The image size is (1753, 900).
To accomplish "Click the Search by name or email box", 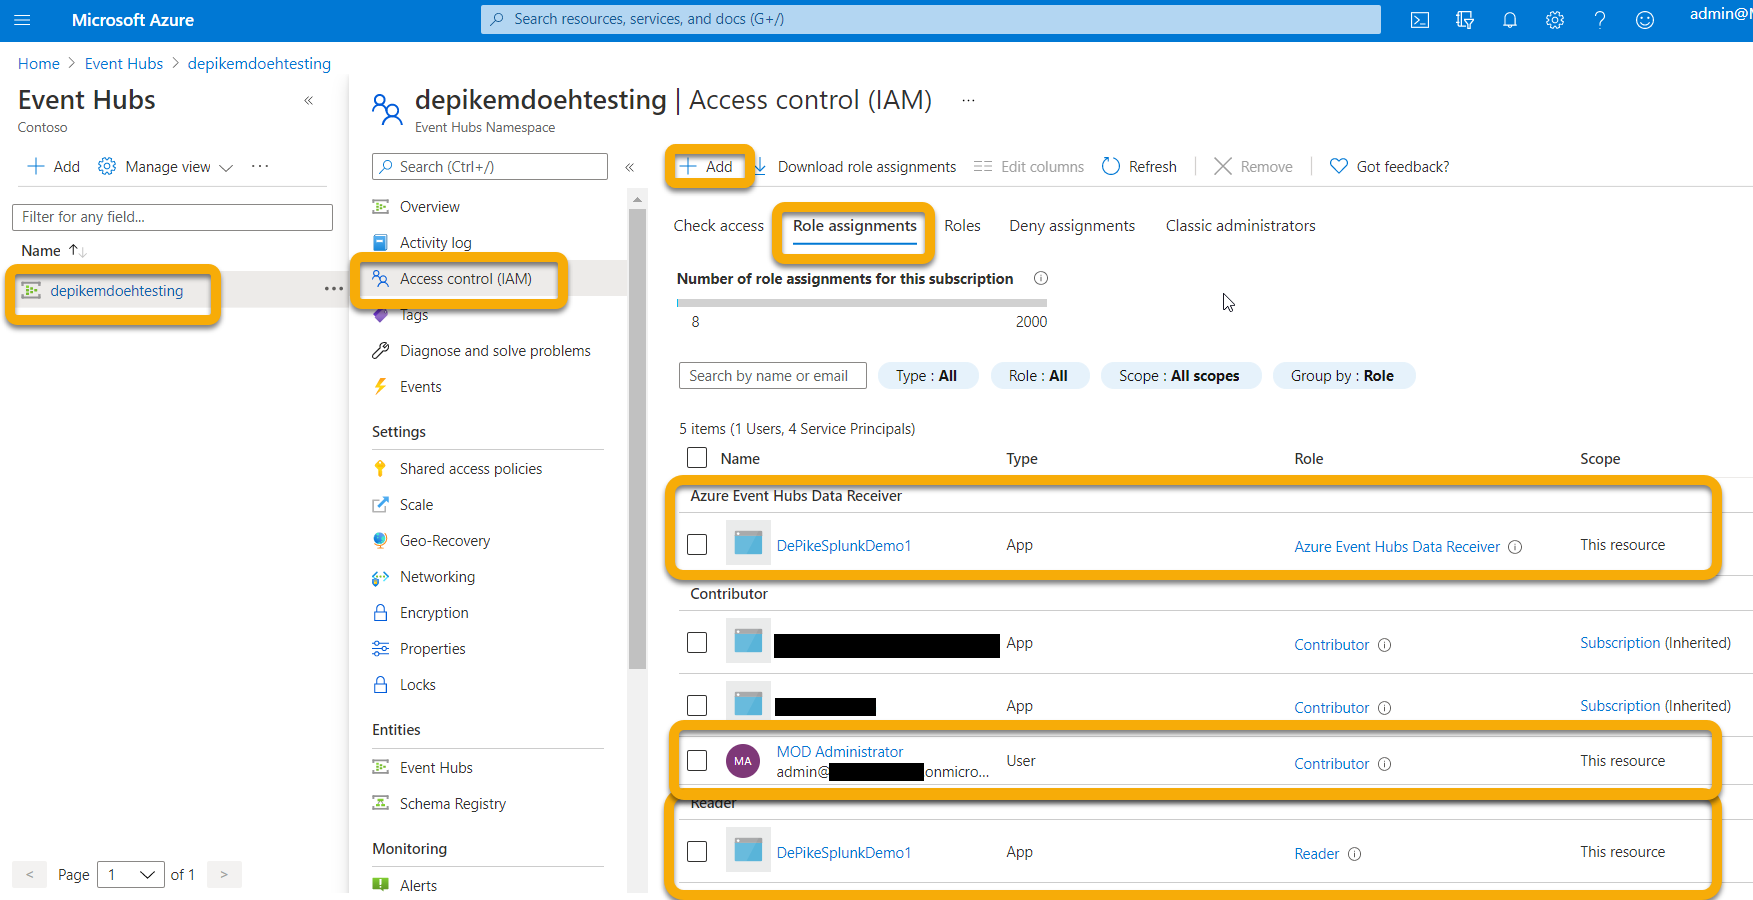I will 772,376.
